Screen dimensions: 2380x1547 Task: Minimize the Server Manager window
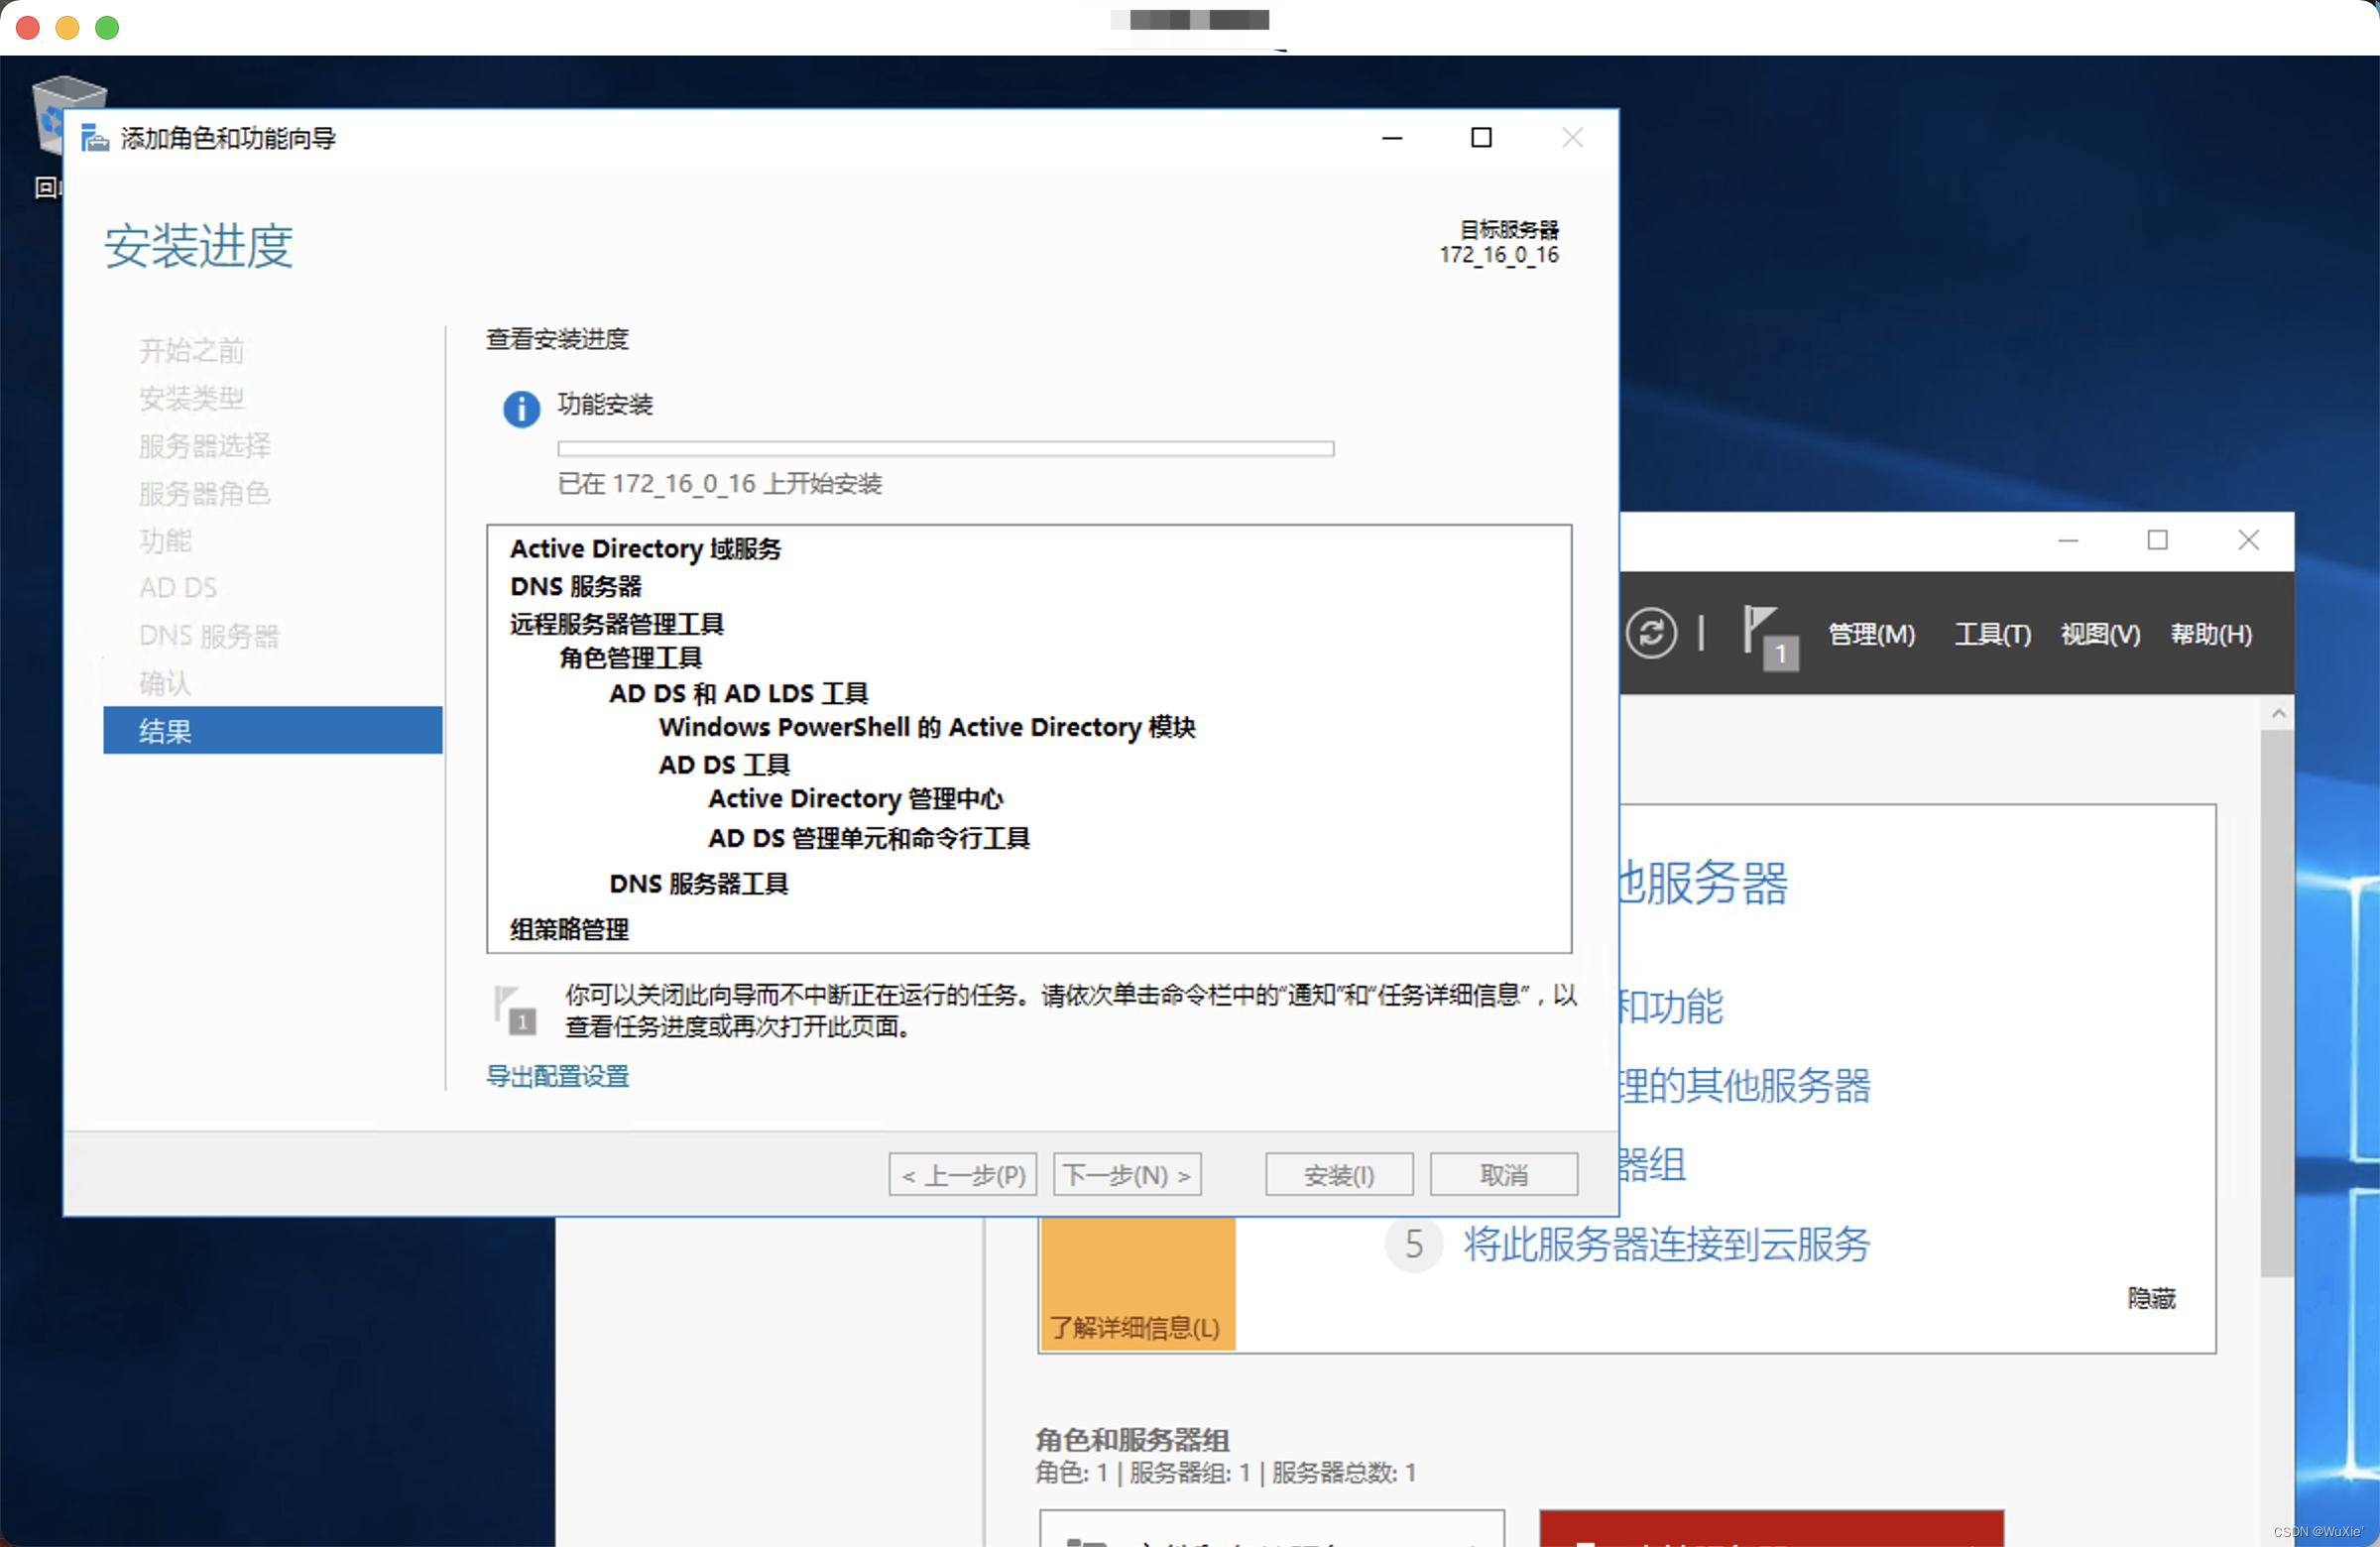[x=2068, y=540]
